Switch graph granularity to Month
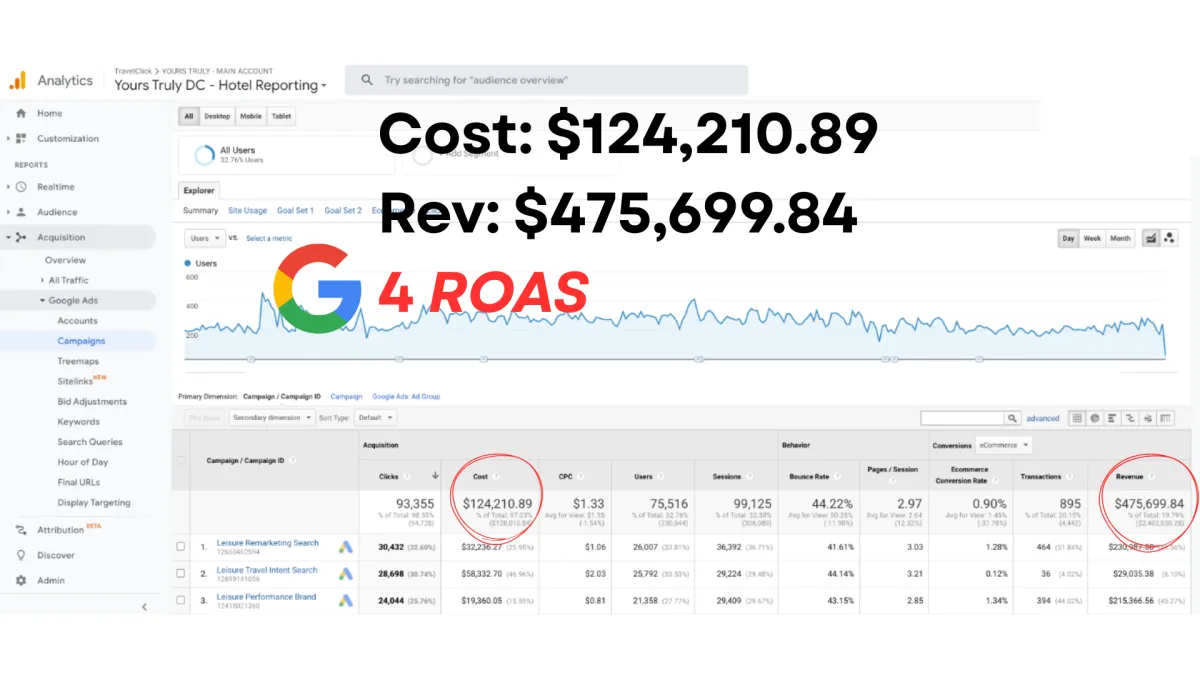This screenshot has width=1200, height=675. [1120, 238]
